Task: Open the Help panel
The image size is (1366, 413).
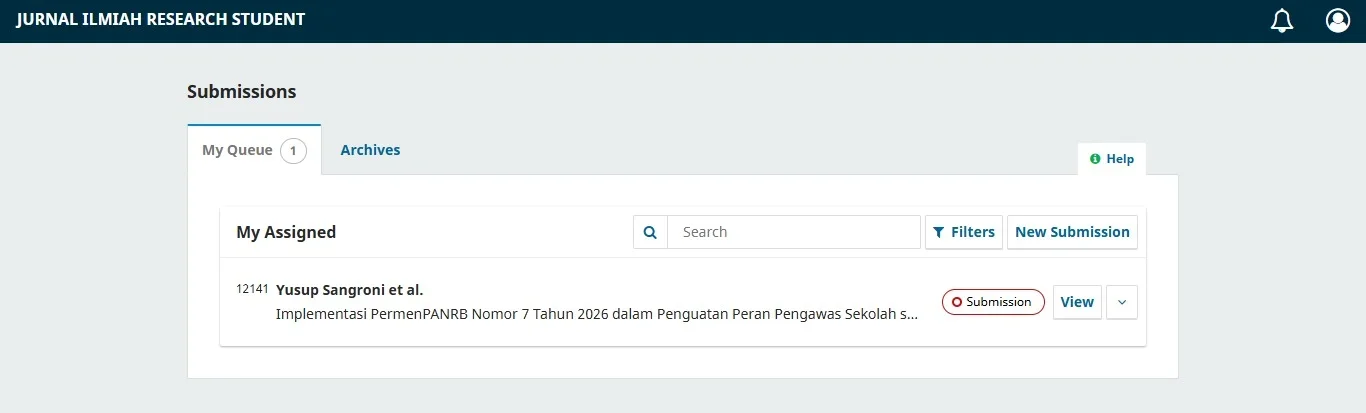Action: 1112,159
